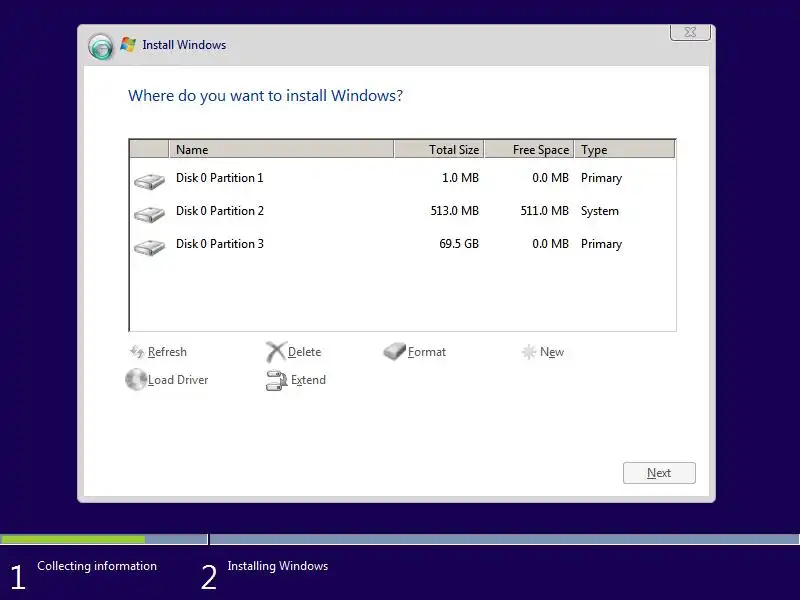
Task: Click the System type cell
Action: click(x=599, y=211)
